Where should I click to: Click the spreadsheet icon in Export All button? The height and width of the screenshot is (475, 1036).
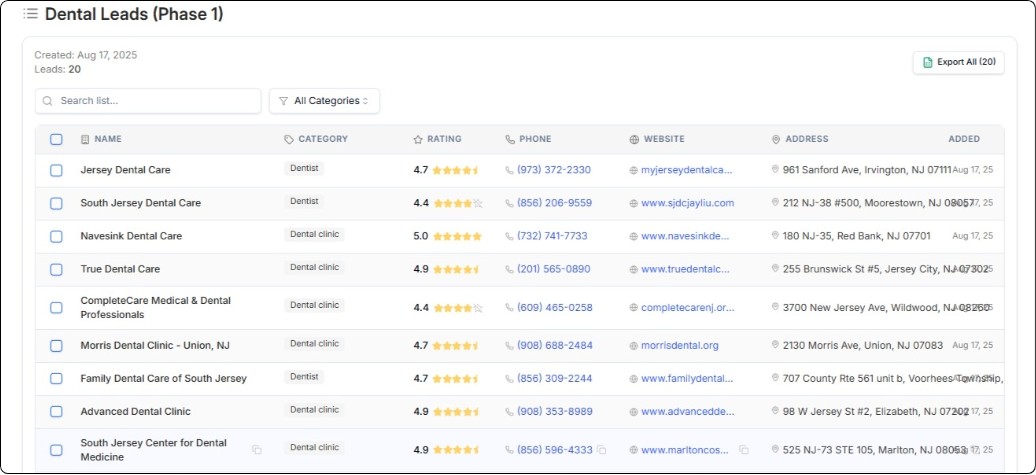(927, 62)
